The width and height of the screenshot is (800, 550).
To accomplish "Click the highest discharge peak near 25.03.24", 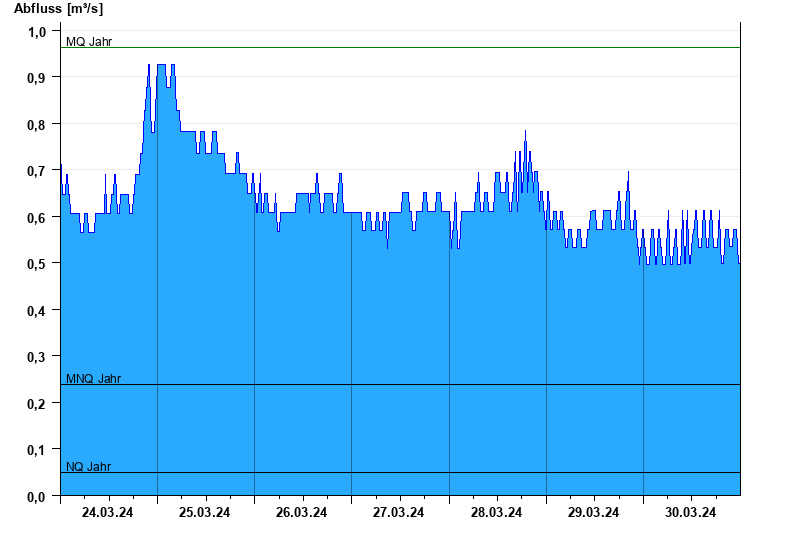I will click(161, 65).
